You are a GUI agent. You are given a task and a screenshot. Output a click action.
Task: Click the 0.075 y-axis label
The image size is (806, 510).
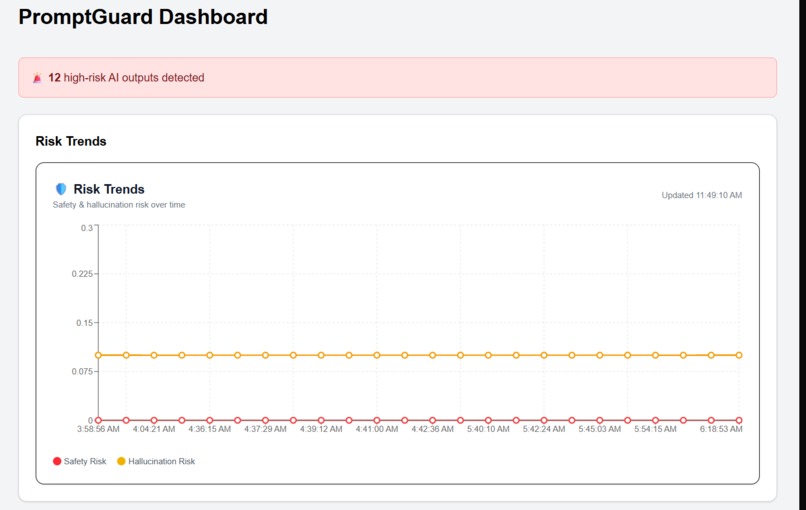82,372
